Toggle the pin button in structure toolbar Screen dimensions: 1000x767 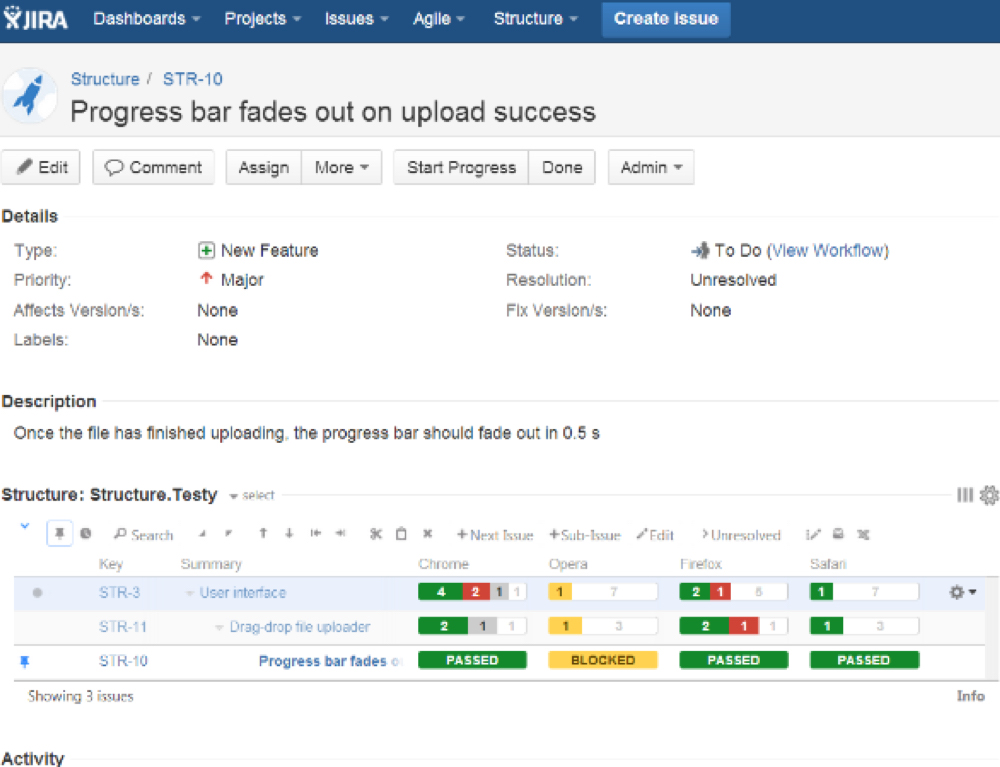coord(59,534)
